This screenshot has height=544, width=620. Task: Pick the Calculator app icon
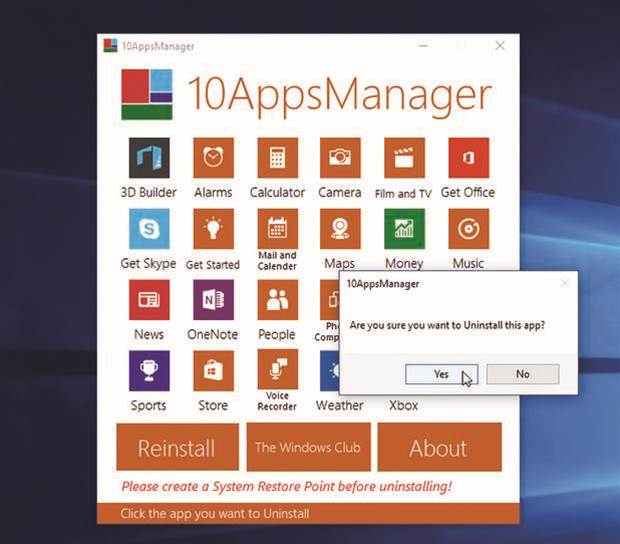[278, 158]
